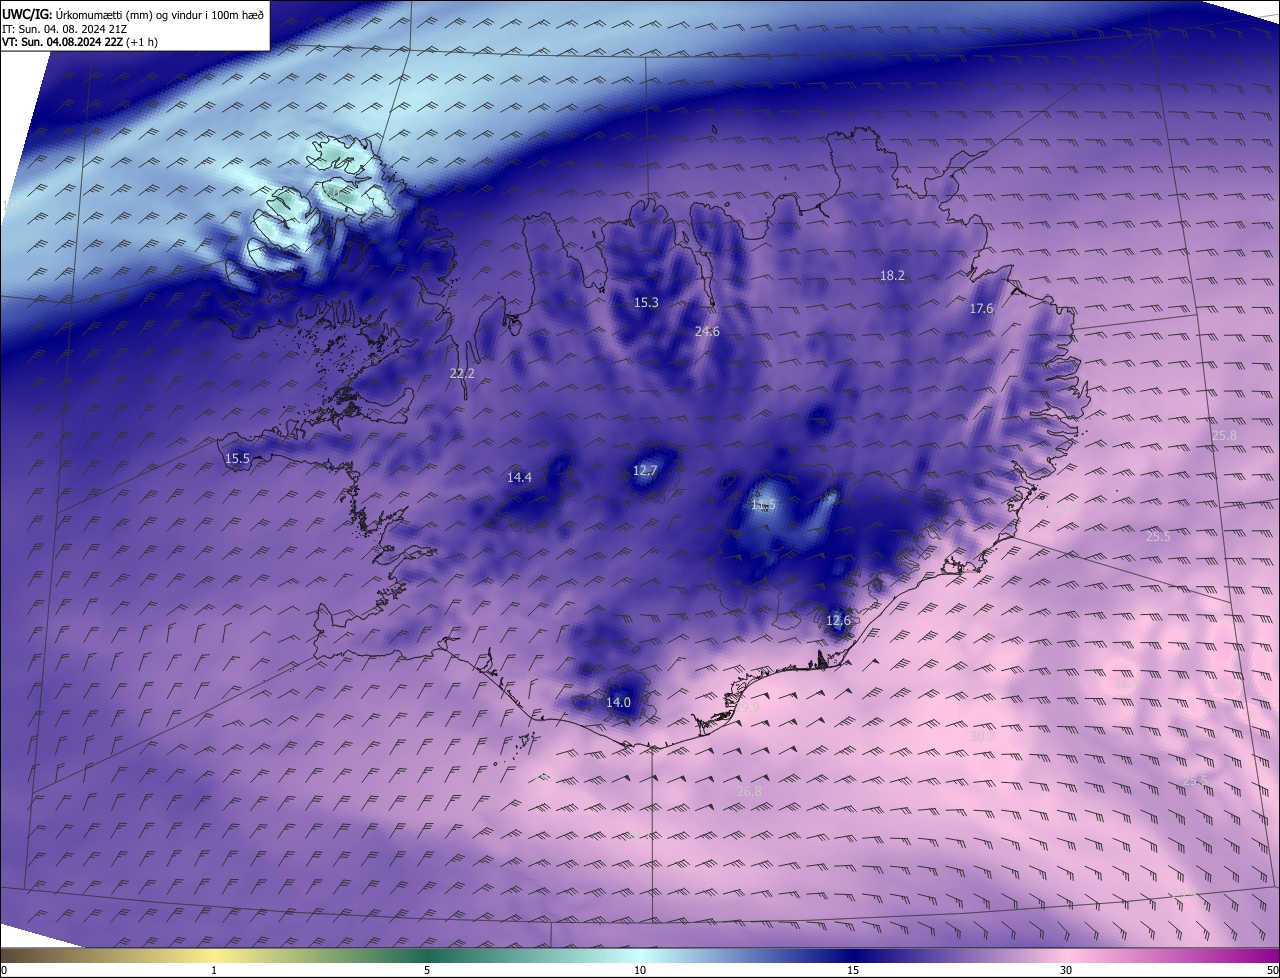Select the 15 tick on the color scale

click(x=853, y=970)
